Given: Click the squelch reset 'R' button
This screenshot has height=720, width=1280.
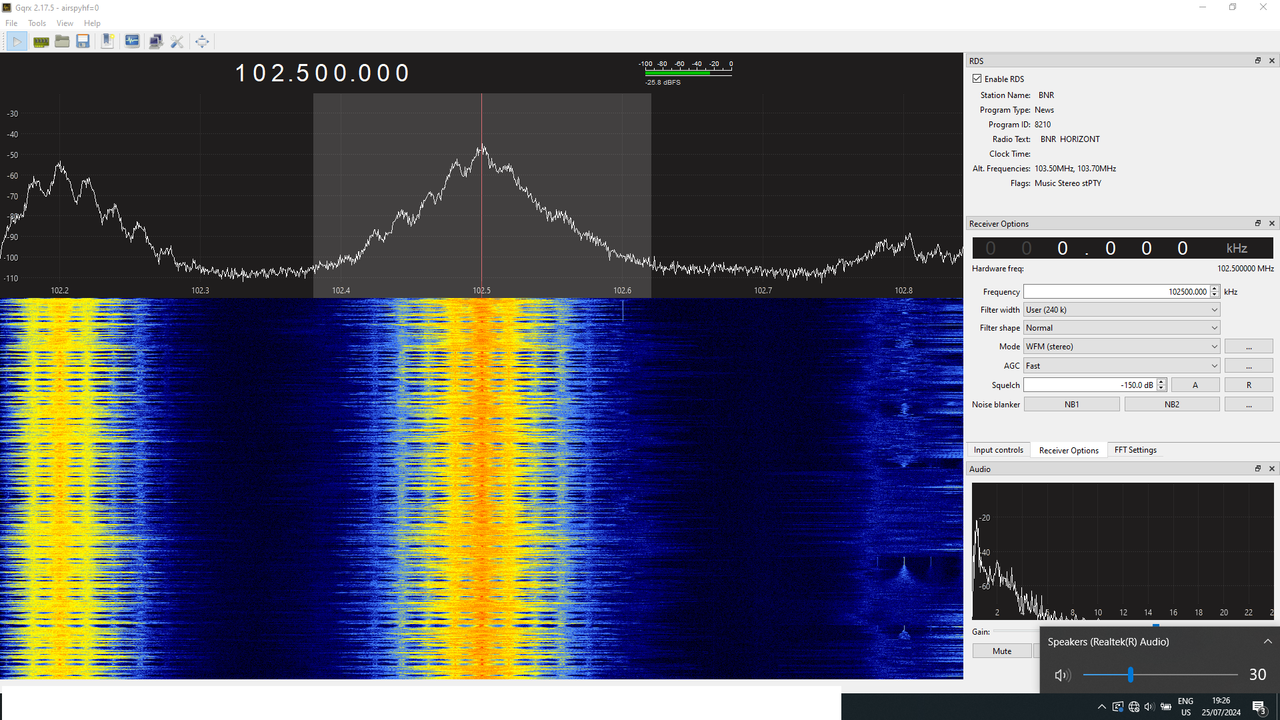Looking at the screenshot, I should 1249,385.
